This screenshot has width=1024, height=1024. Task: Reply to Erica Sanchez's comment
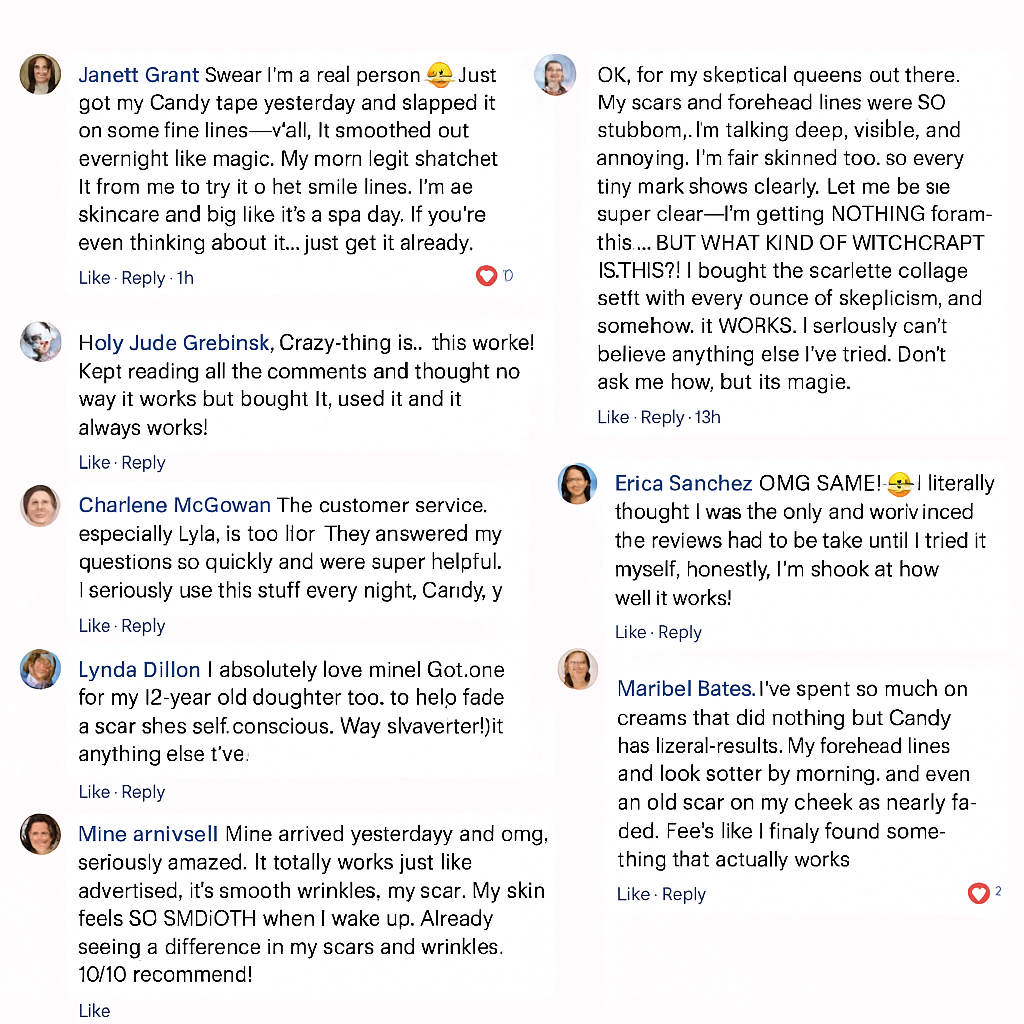point(680,633)
